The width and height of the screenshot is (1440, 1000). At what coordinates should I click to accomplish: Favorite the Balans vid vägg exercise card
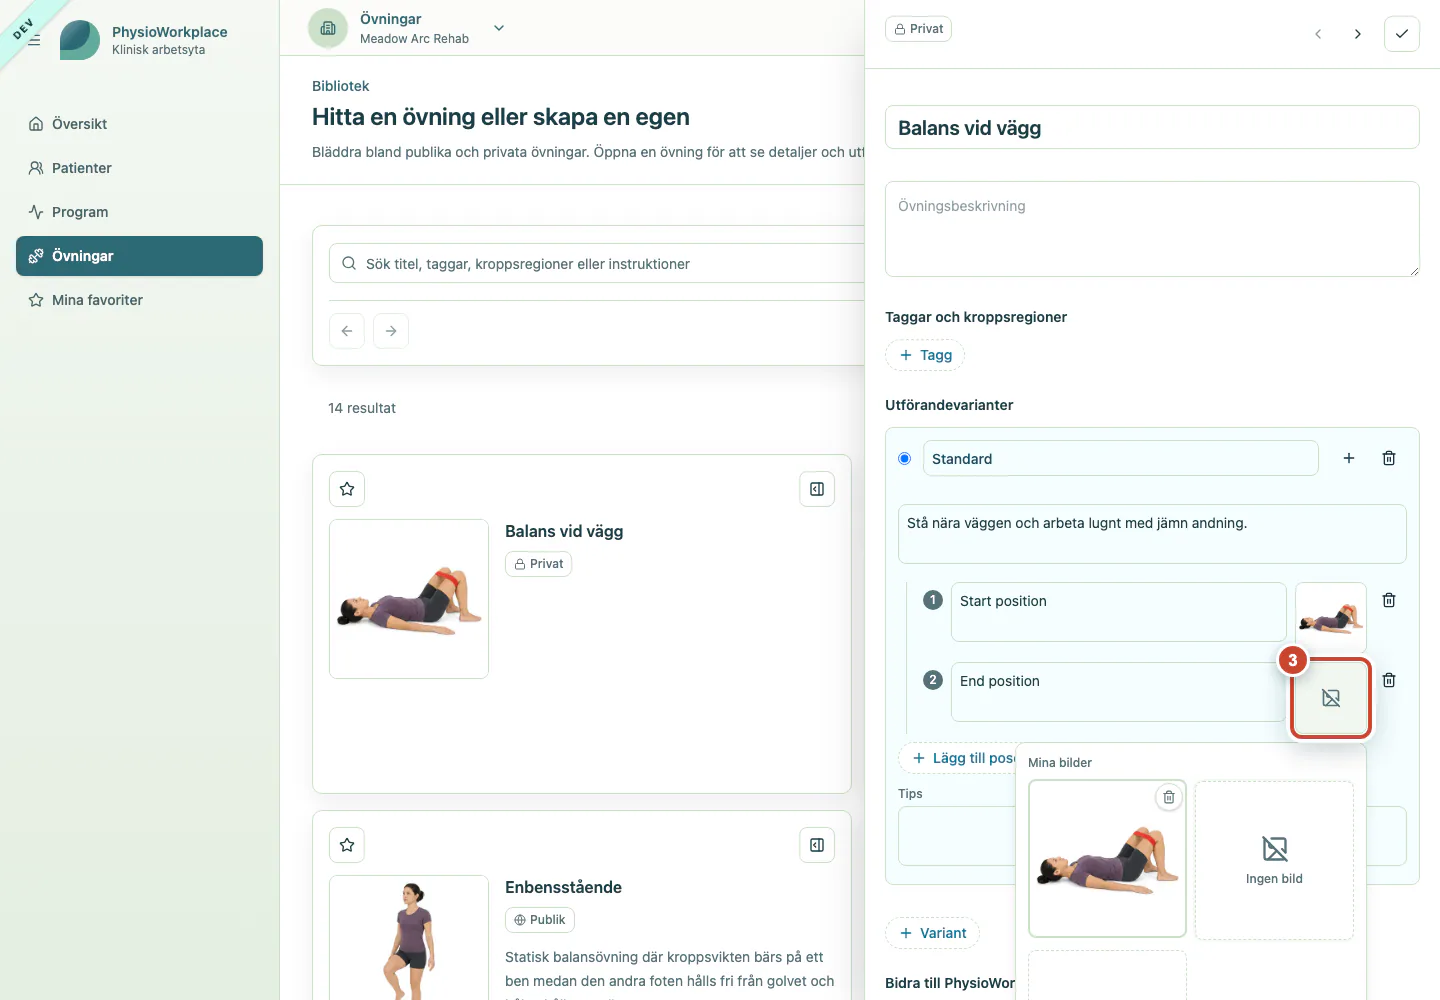pos(347,489)
